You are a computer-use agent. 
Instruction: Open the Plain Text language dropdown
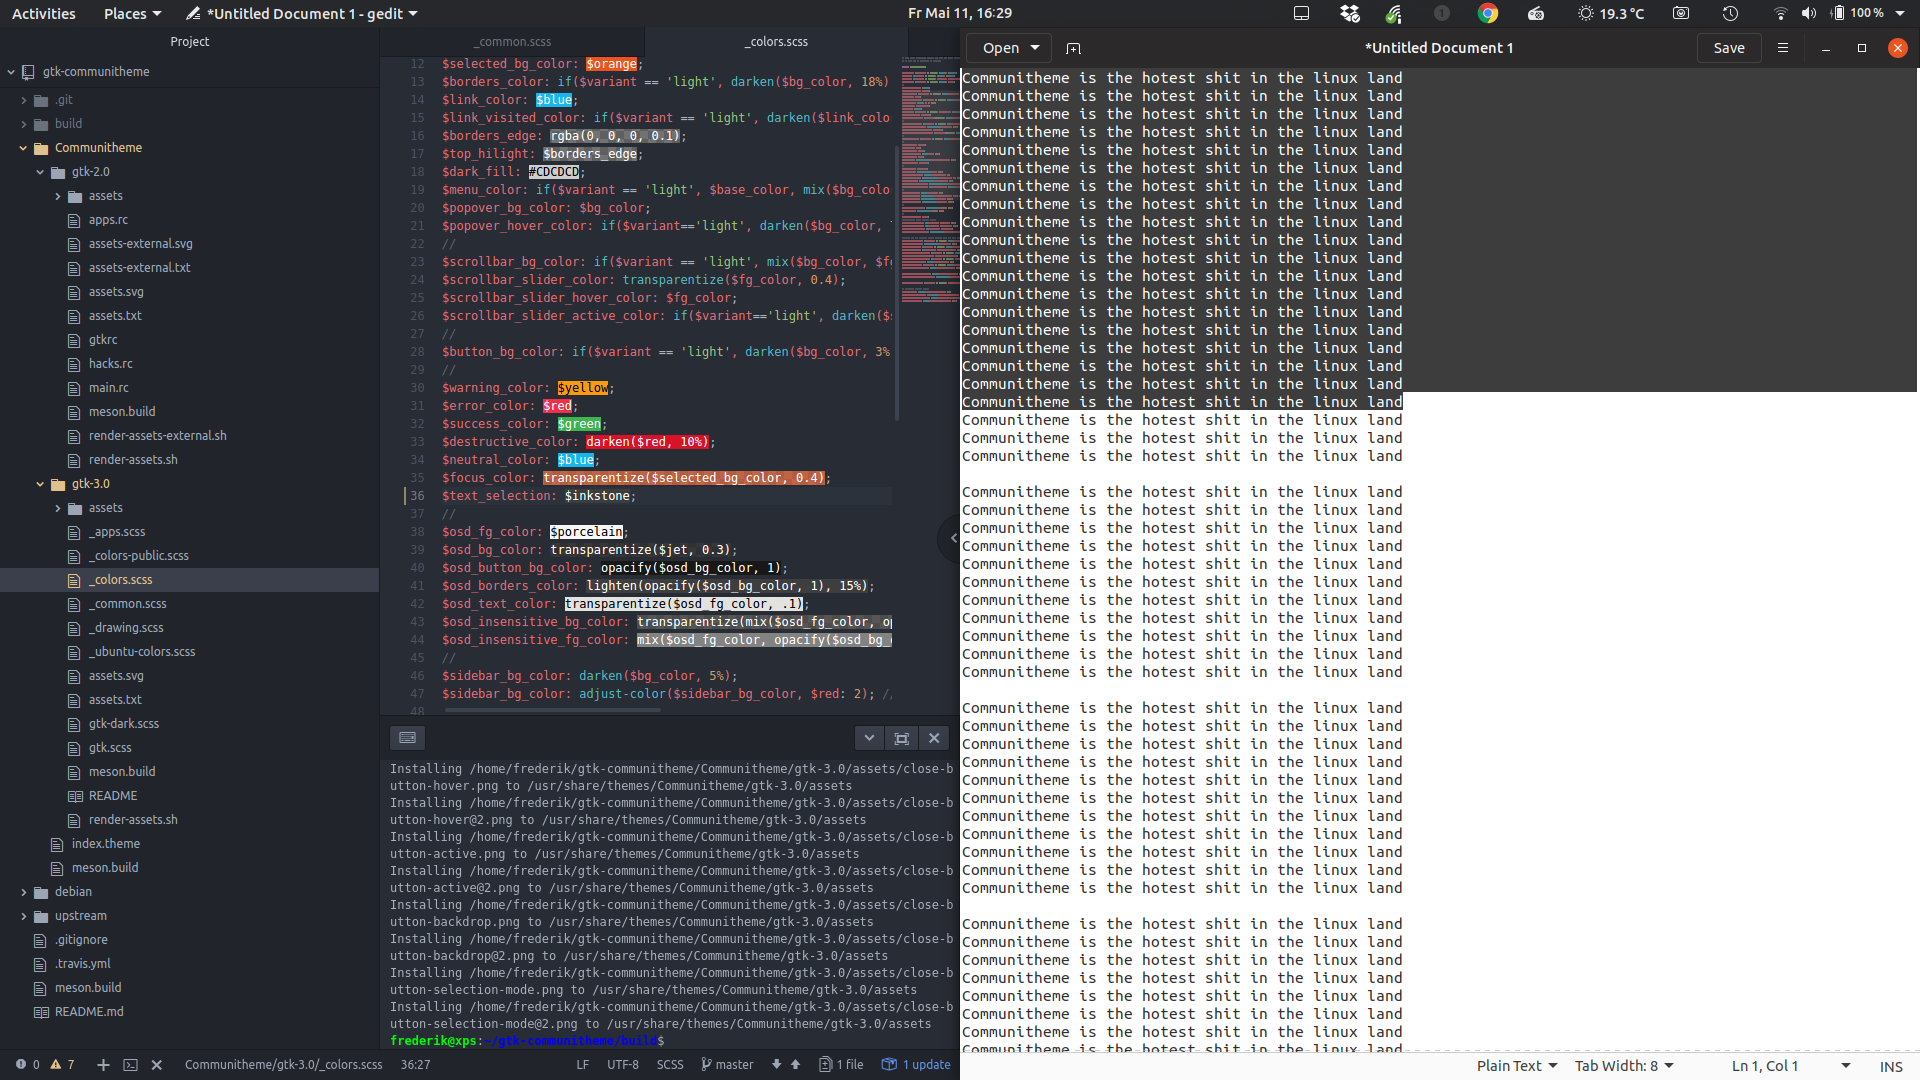1516,1066
